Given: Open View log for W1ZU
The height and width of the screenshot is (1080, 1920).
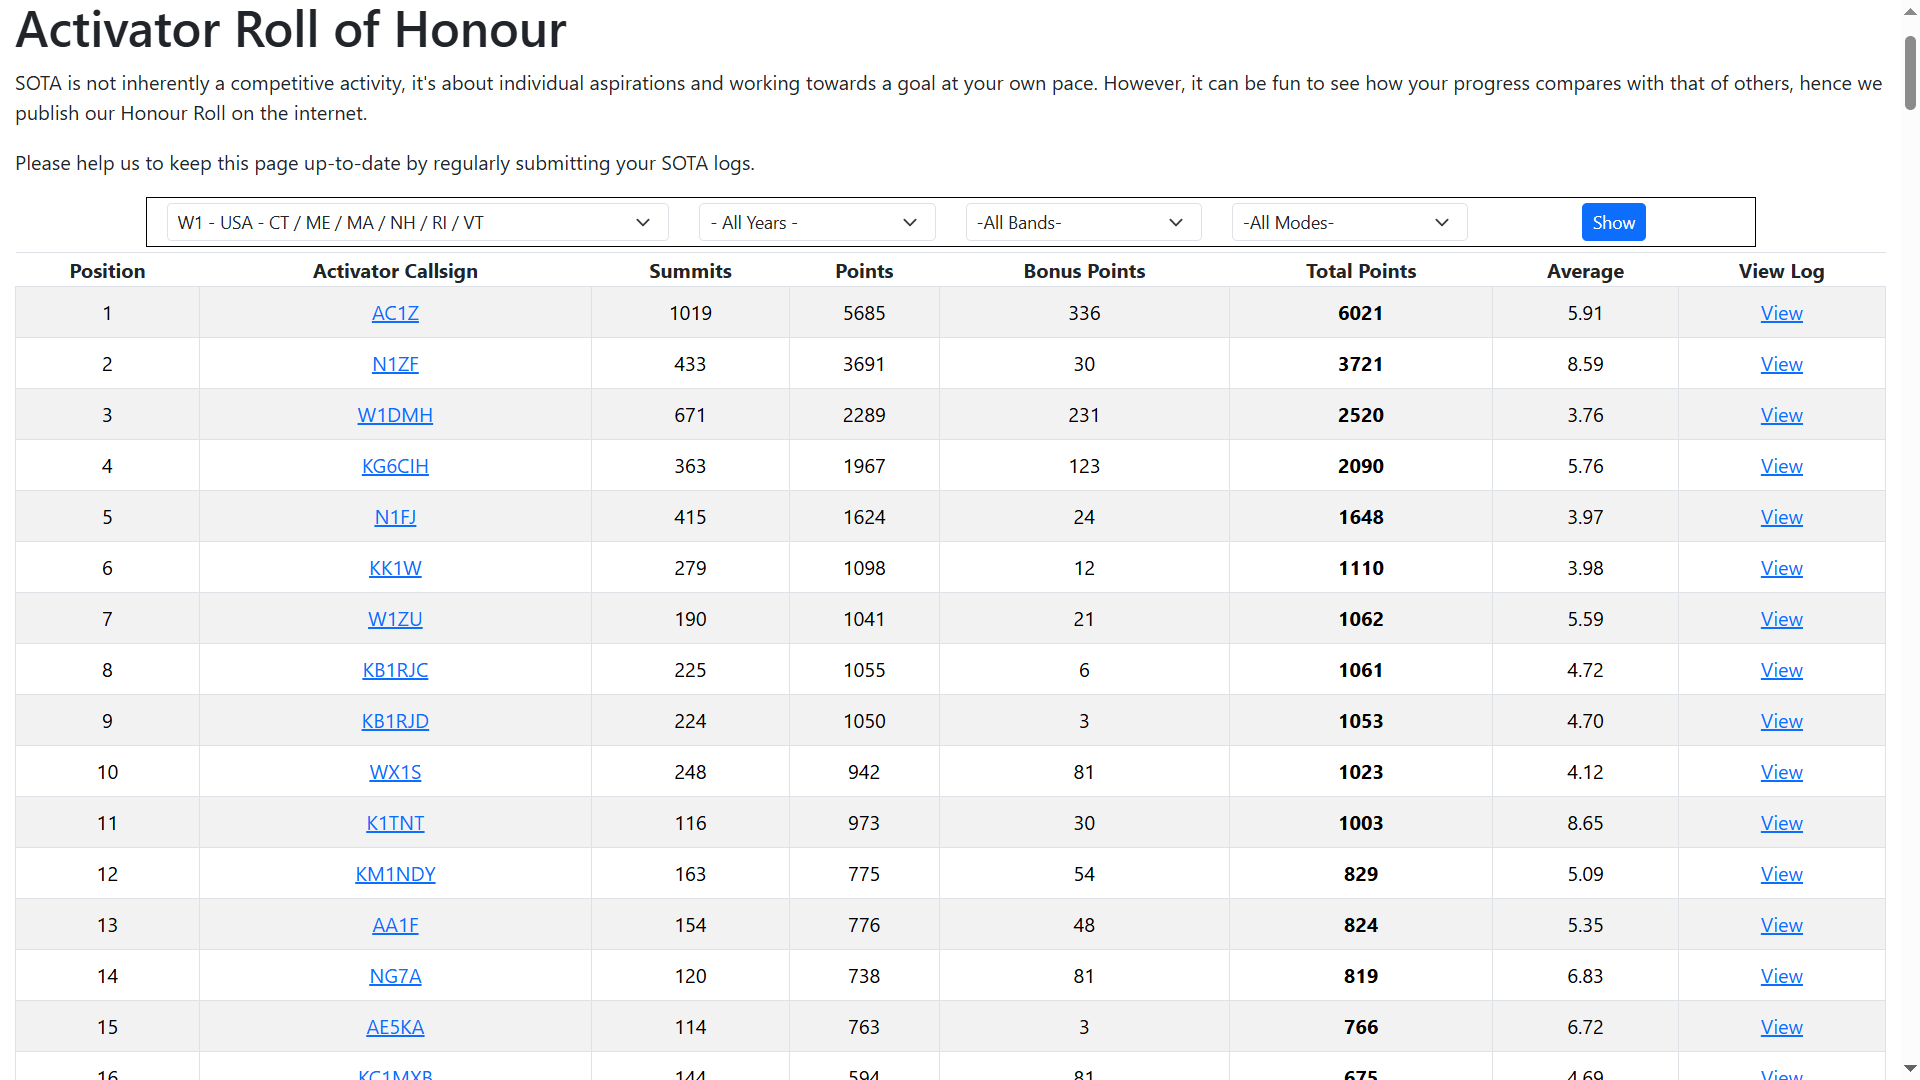Looking at the screenshot, I should pyautogui.click(x=1781, y=619).
